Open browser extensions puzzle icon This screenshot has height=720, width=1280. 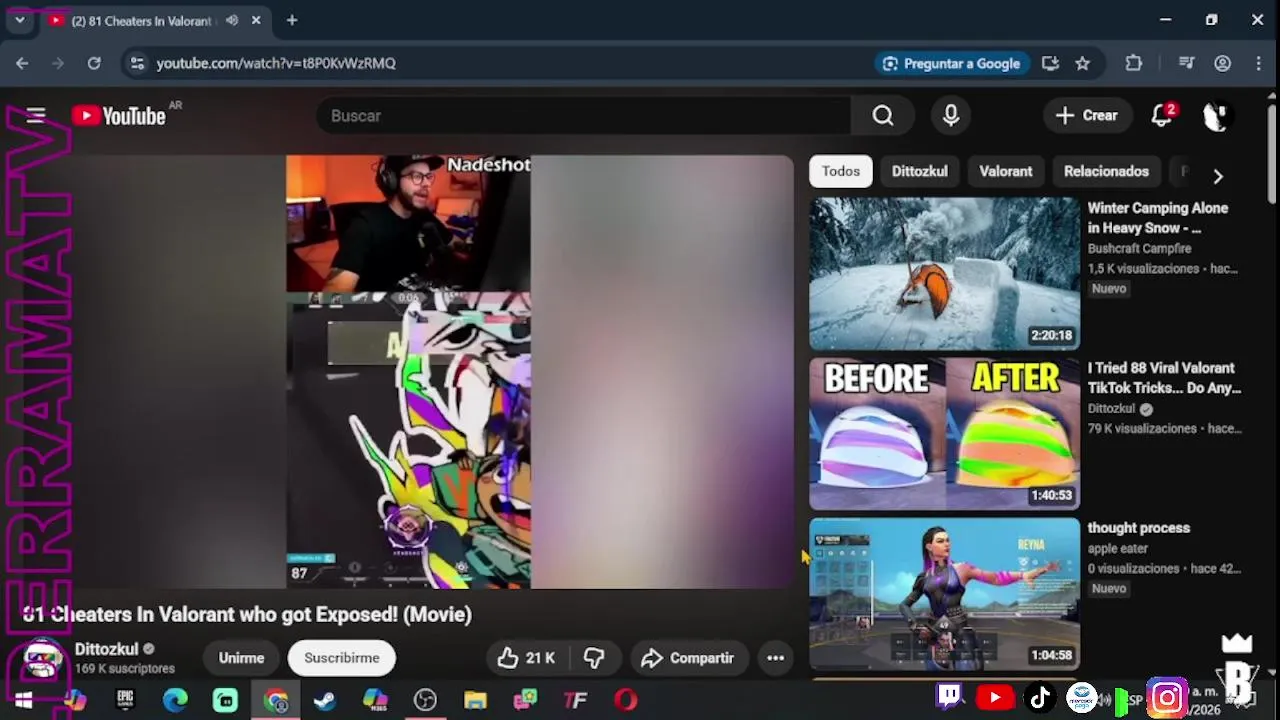point(1133,63)
